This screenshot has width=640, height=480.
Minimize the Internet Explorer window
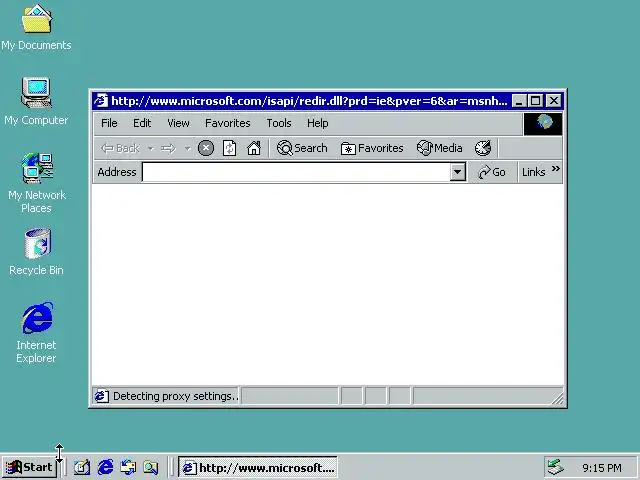[519, 100]
